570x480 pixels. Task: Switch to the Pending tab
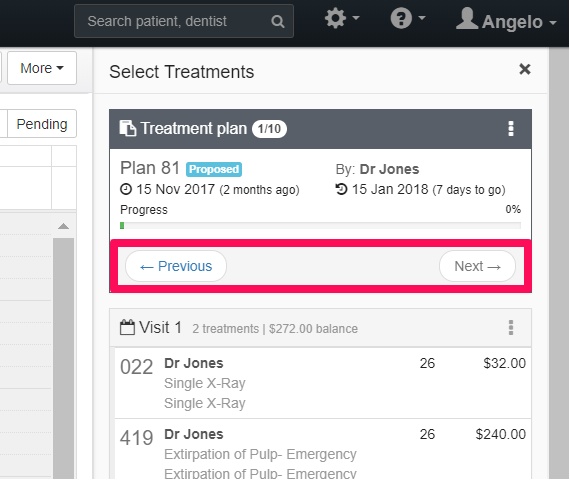pos(42,124)
